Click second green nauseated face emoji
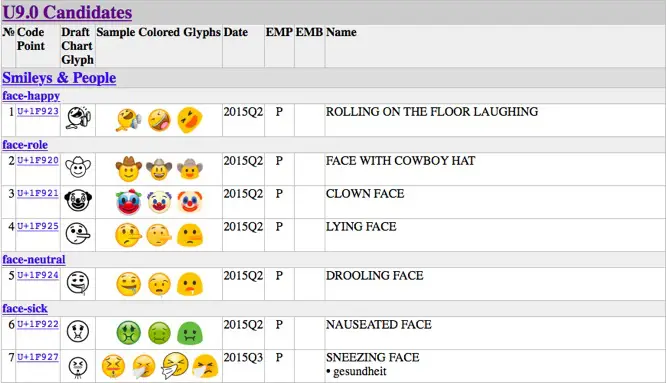This screenshot has width=666, height=383. [159, 333]
